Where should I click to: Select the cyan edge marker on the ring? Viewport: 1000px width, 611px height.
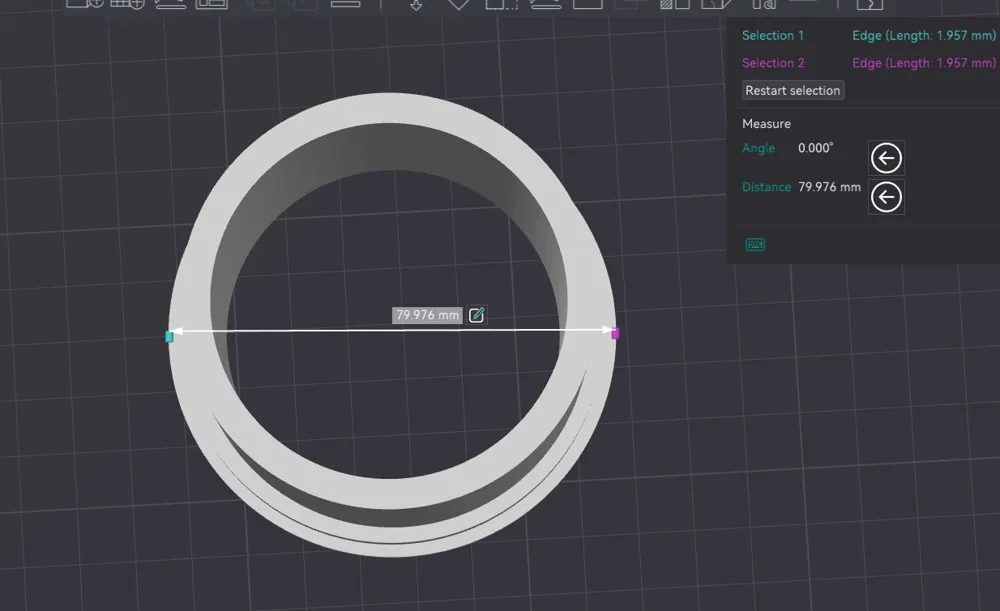click(x=169, y=336)
